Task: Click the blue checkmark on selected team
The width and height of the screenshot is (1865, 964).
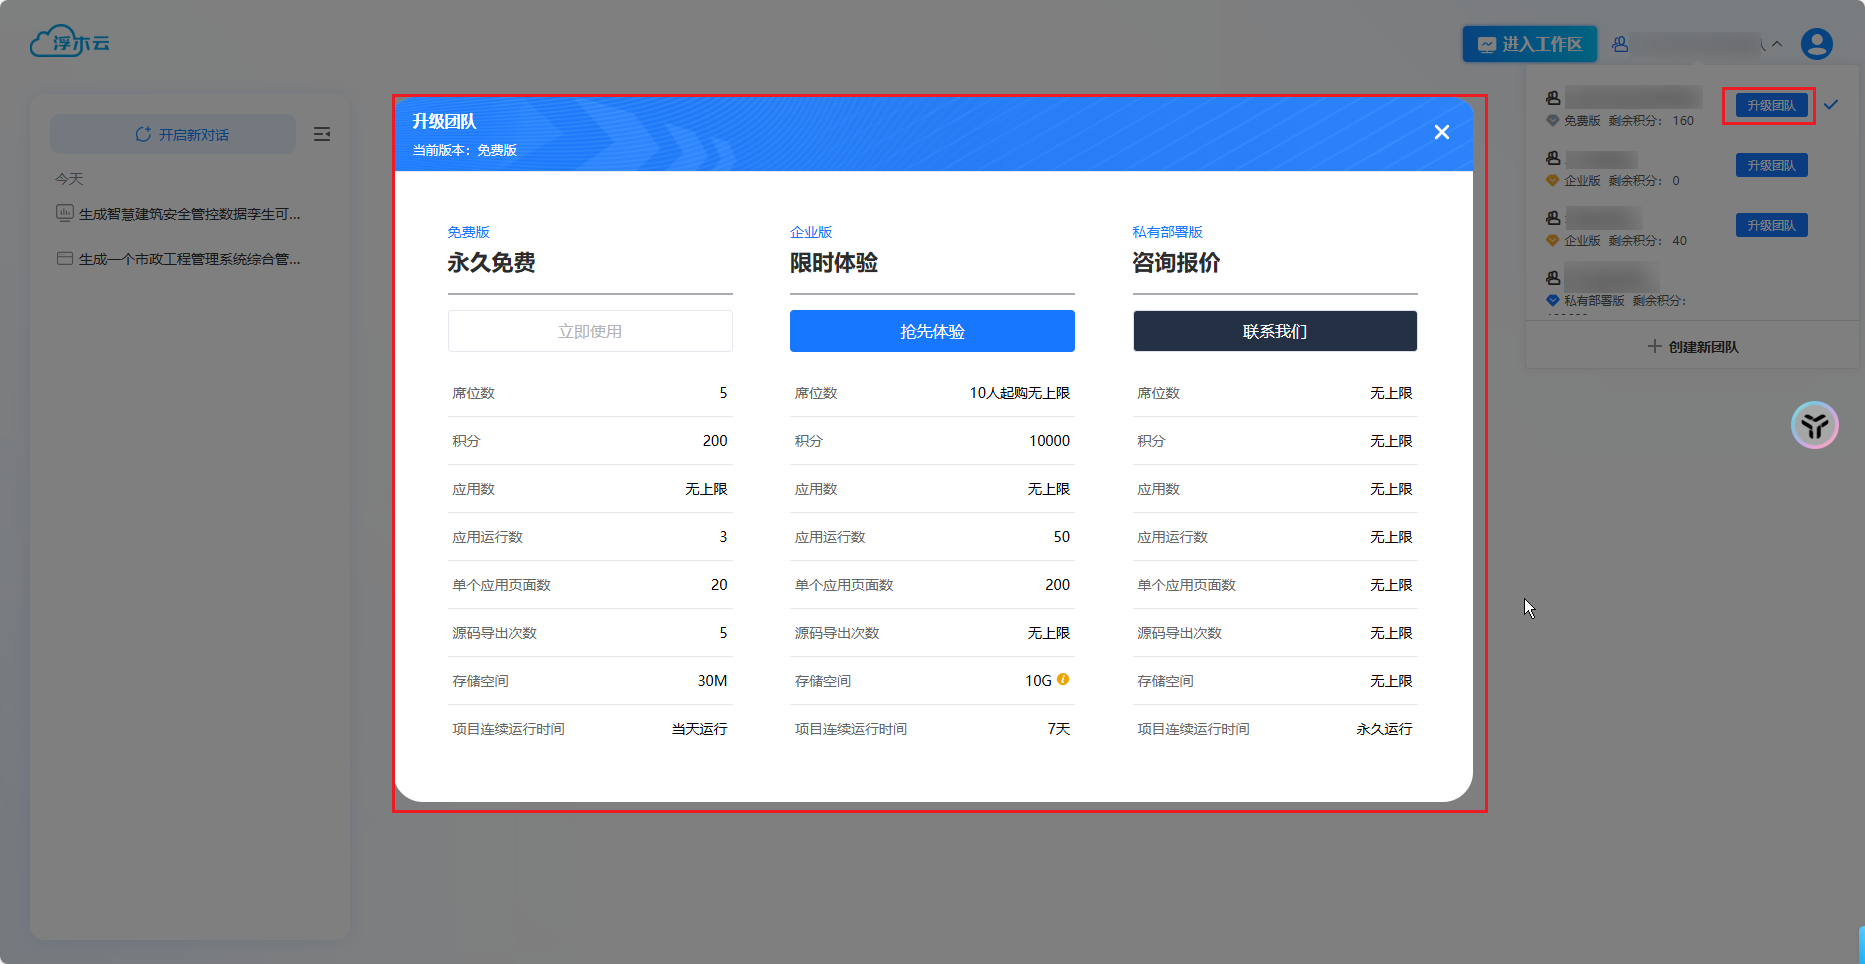Action: point(1831,105)
